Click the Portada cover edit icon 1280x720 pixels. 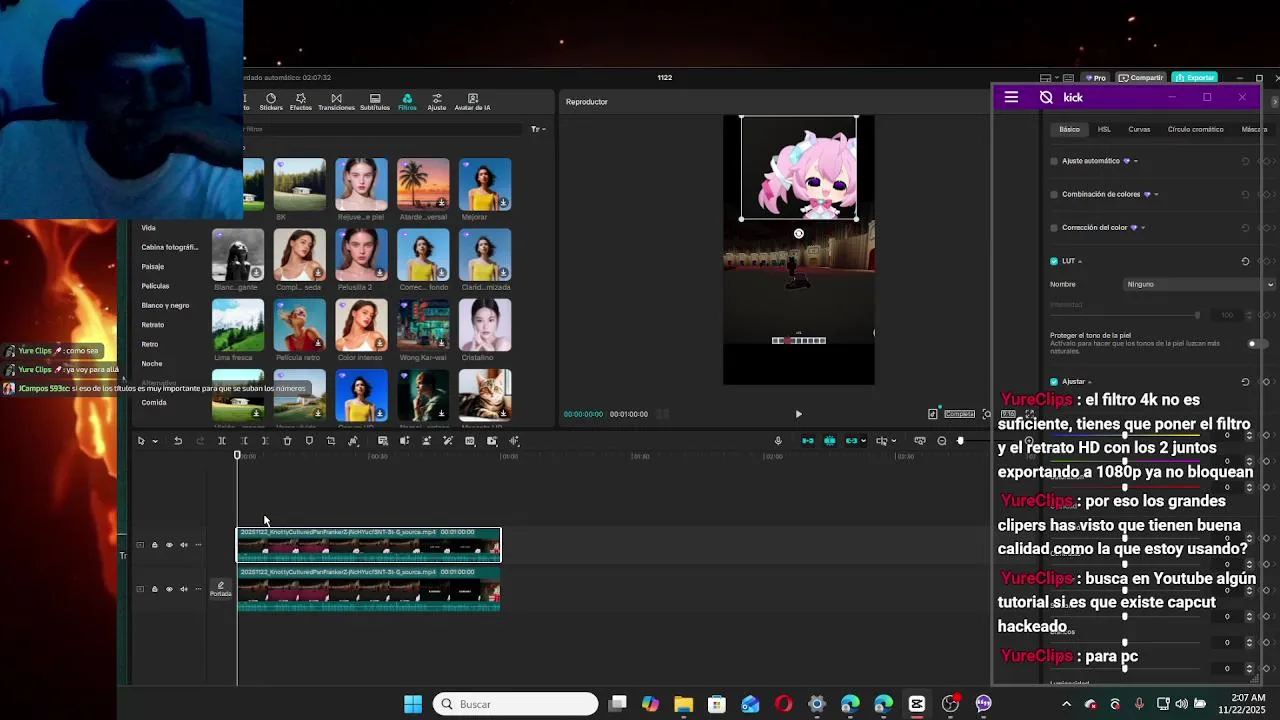pyautogui.click(x=221, y=589)
